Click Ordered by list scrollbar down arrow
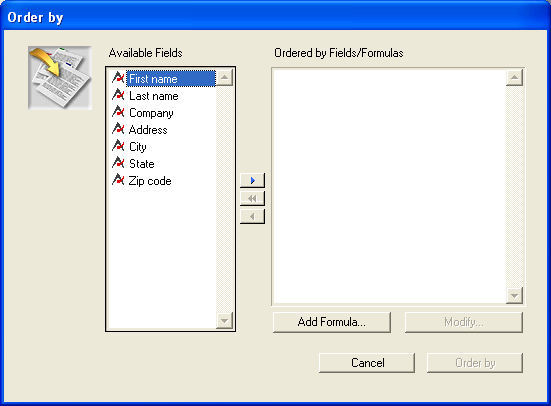 point(514,296)
